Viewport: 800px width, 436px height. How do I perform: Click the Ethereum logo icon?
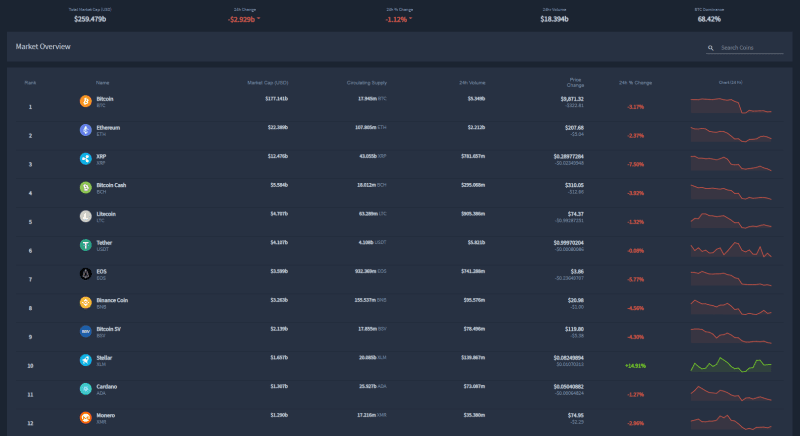(85, 130)
